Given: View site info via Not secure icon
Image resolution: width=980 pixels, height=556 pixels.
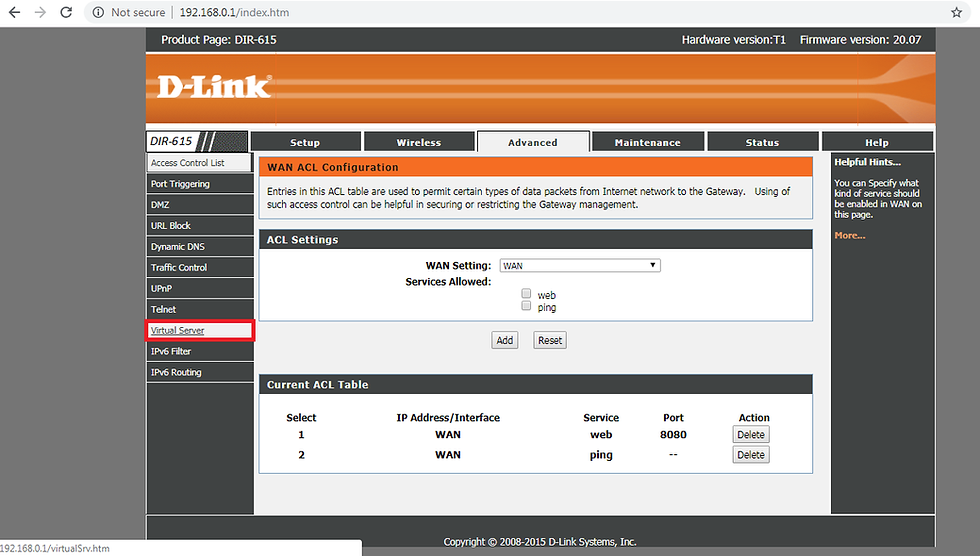Looking at the screenshot, I should 98,12.
